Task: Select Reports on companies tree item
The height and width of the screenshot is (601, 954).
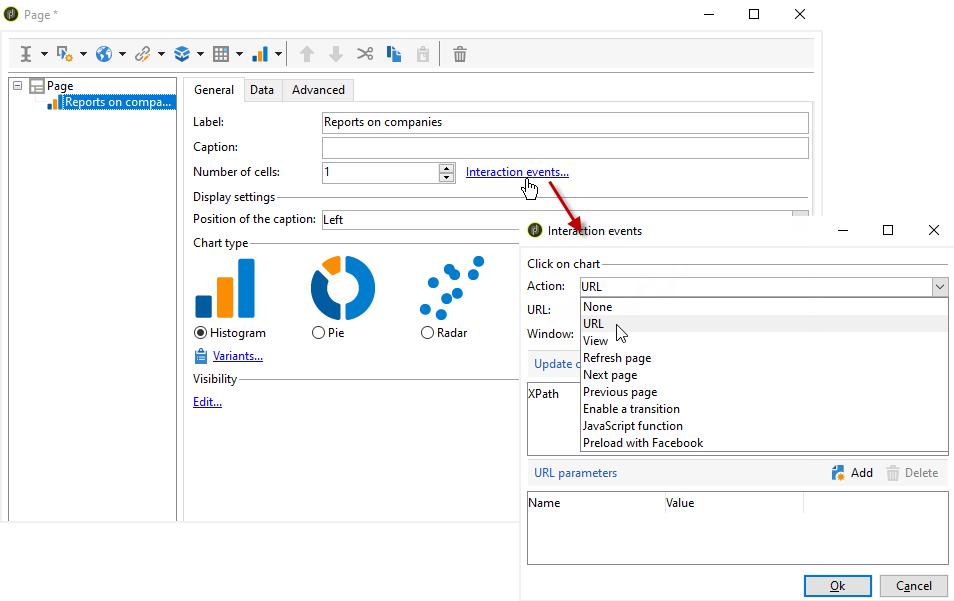Action: click(118, 102)
